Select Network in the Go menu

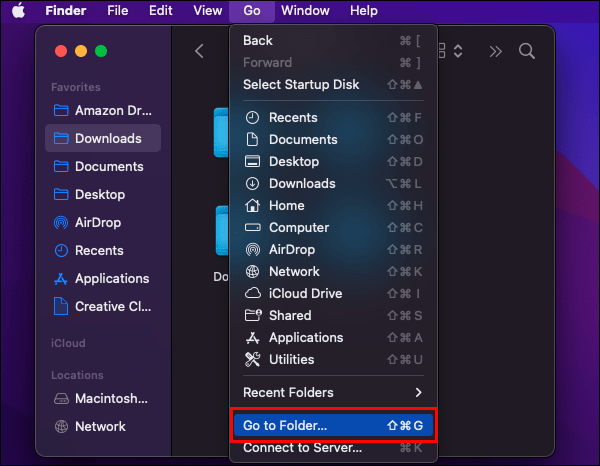point(294,272)
